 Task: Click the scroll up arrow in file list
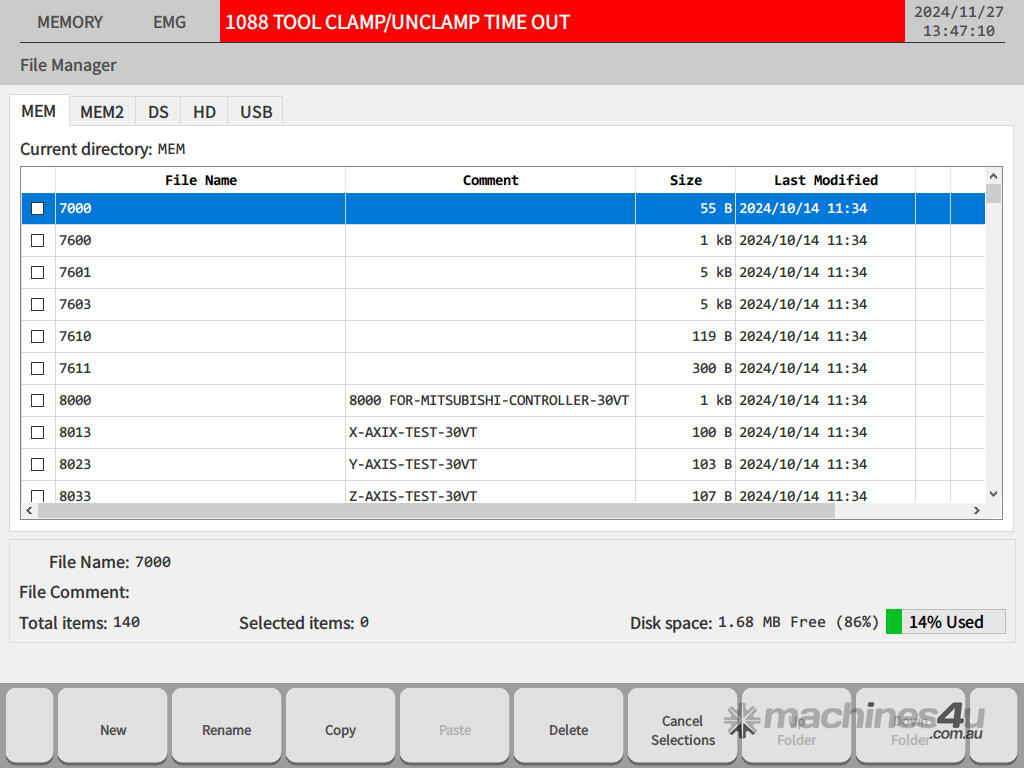[x=993, y=175]
